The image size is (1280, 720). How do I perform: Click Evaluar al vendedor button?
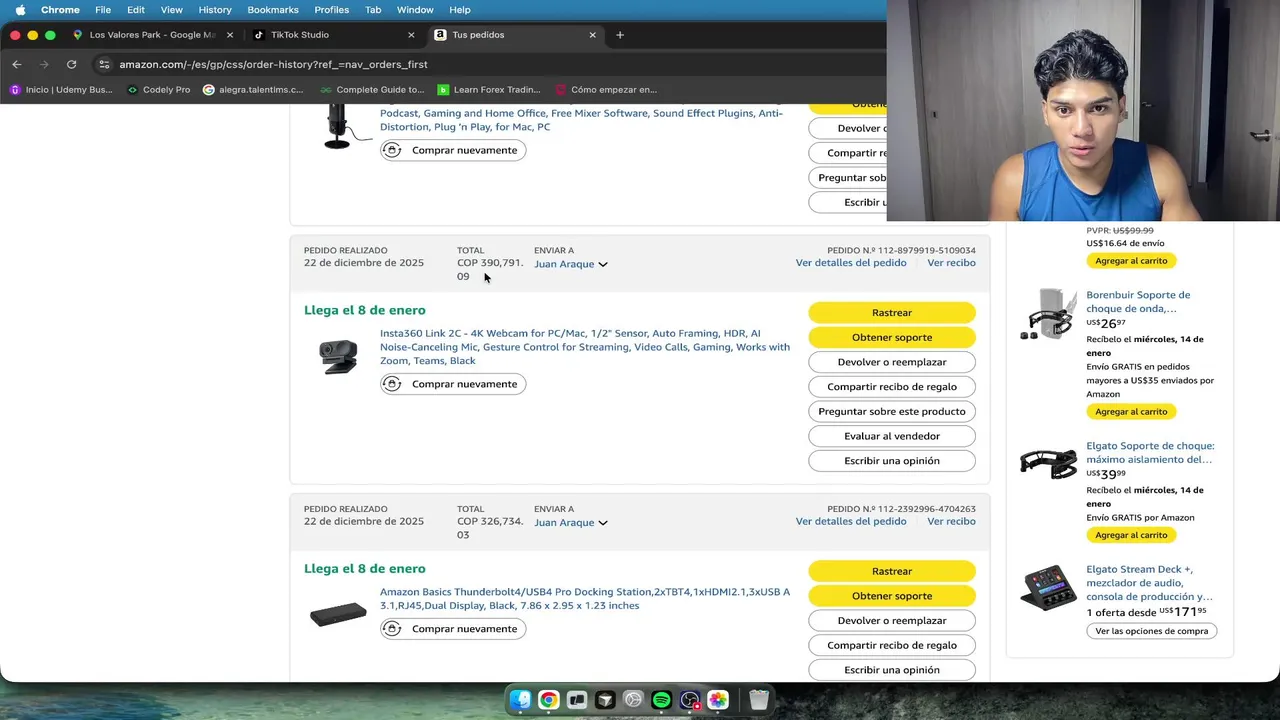892,436
